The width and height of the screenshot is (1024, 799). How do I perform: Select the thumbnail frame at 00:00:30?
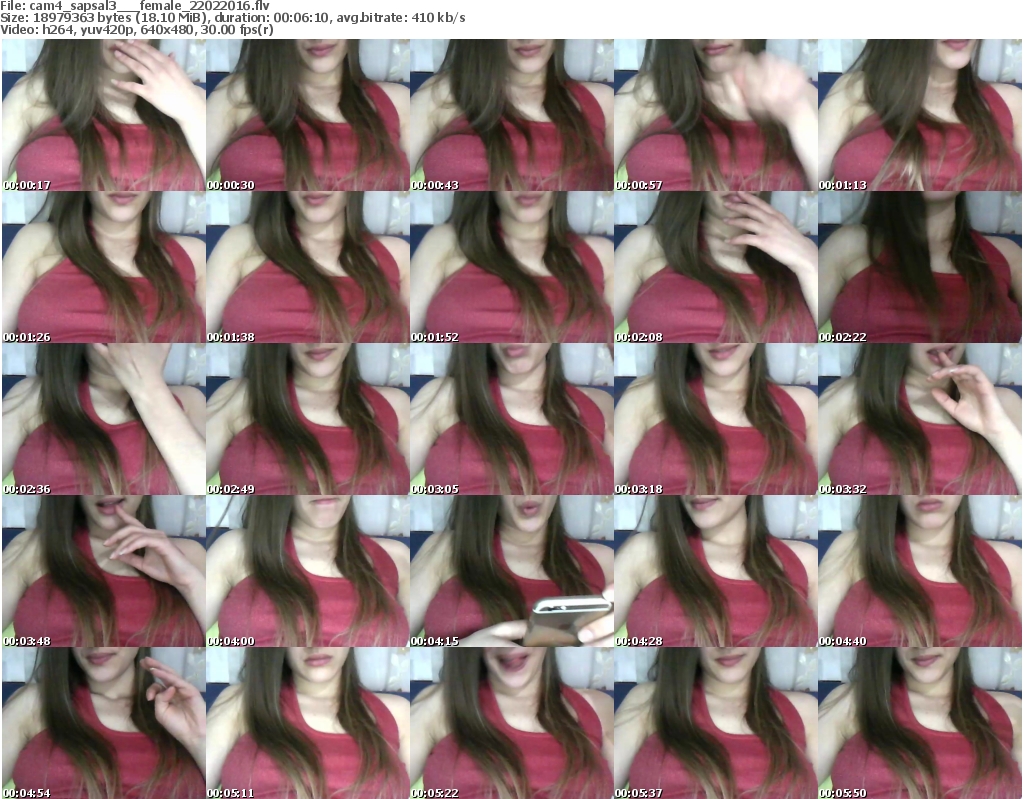pyautogui.click(x=308, y=115)
